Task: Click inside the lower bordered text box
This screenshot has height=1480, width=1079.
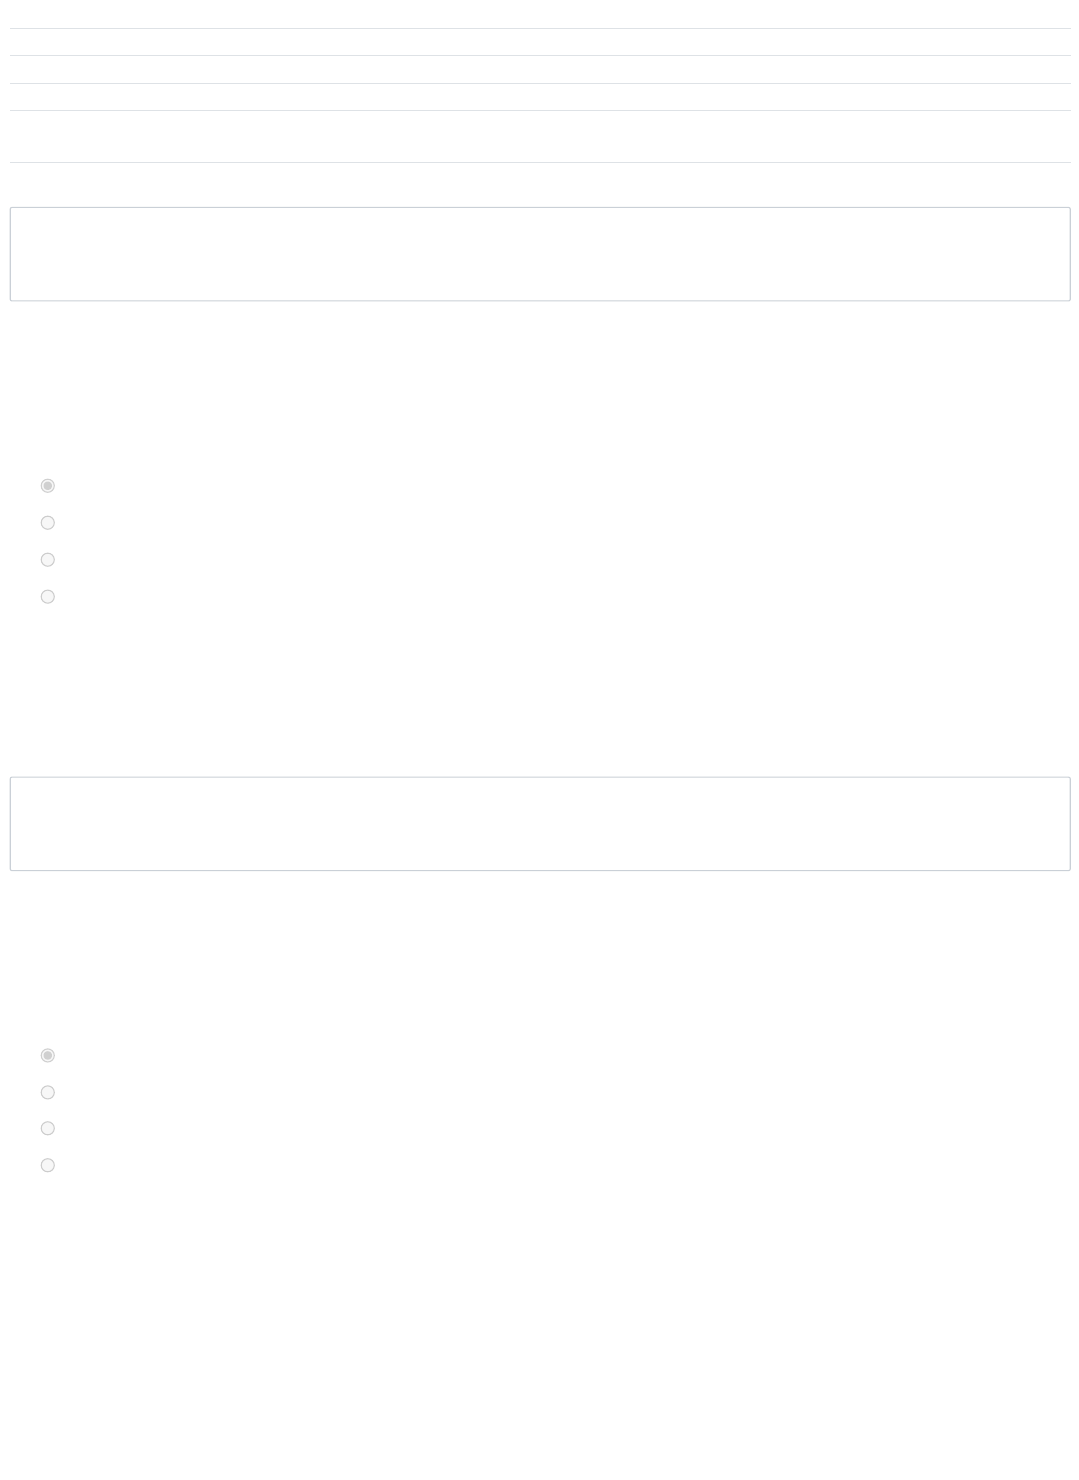Action: pyautogui.click(x=540, y=824)
